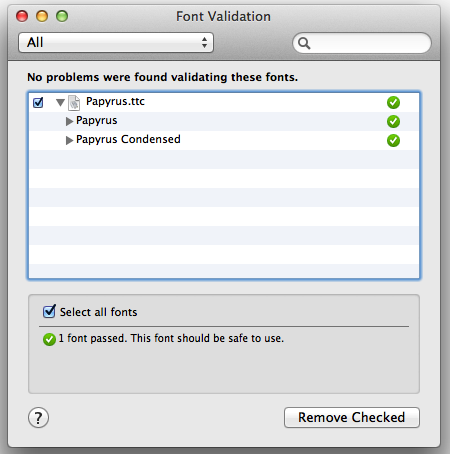Click the green zoom window button
This screenshot has width=450, height=454.
[62, 16]
